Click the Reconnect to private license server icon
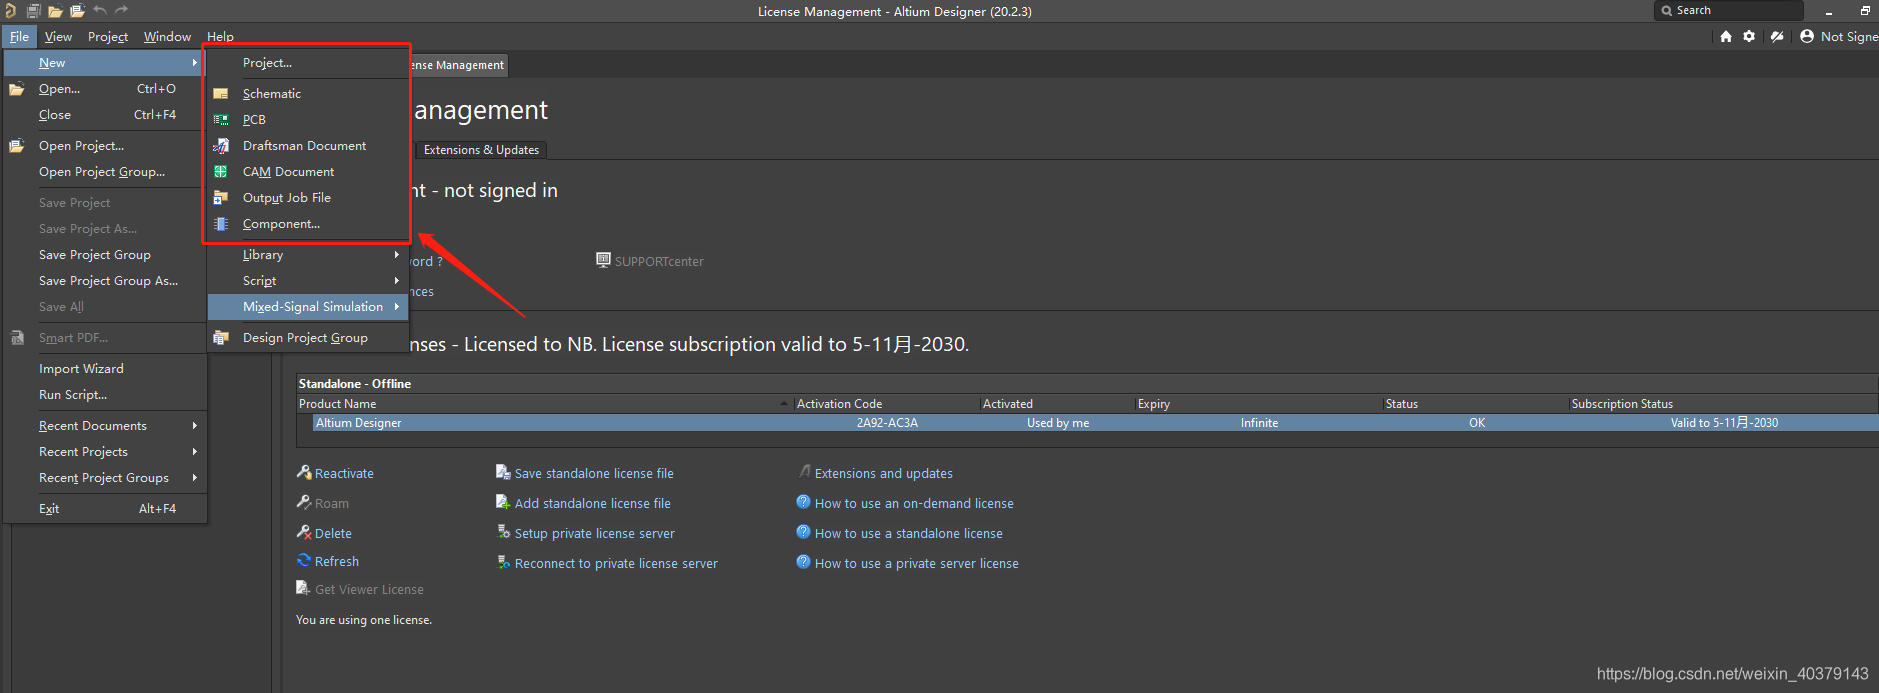 [503, 562]
